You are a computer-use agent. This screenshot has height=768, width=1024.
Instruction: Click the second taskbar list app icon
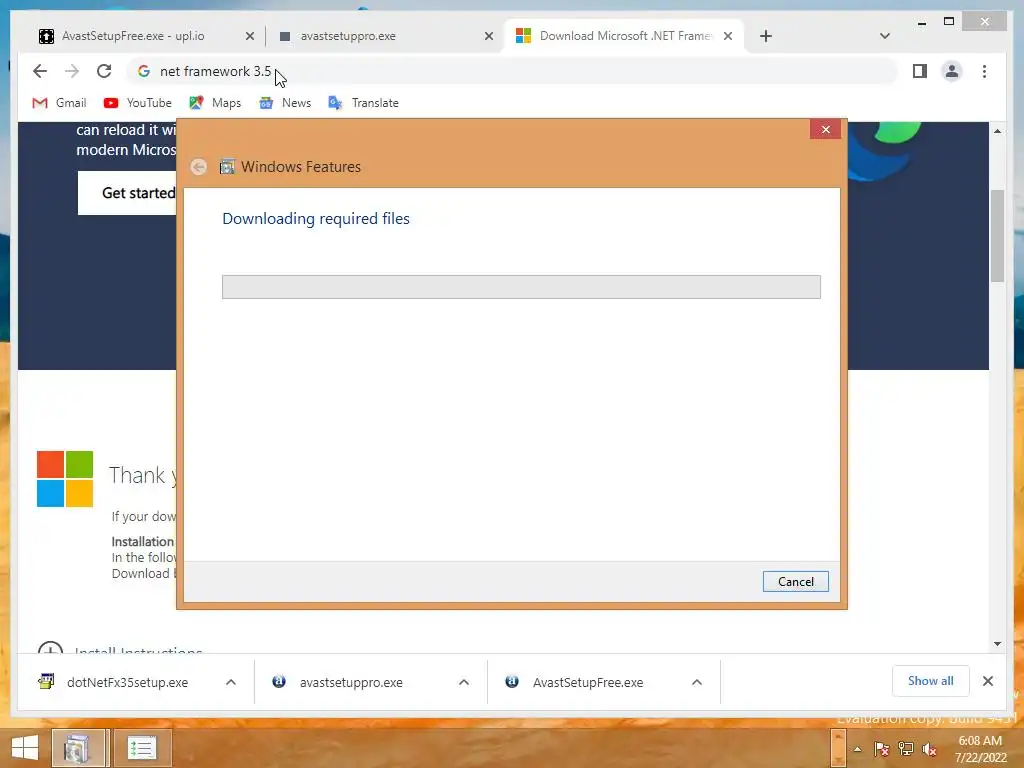click(142, 748)
